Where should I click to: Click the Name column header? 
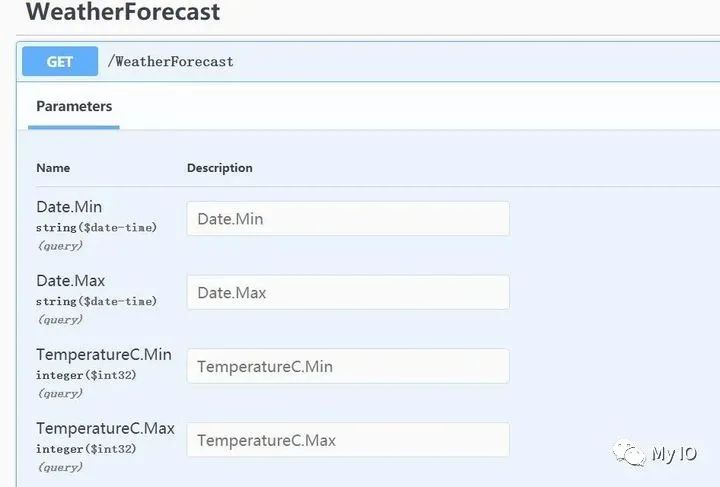(x=53, y=168)
